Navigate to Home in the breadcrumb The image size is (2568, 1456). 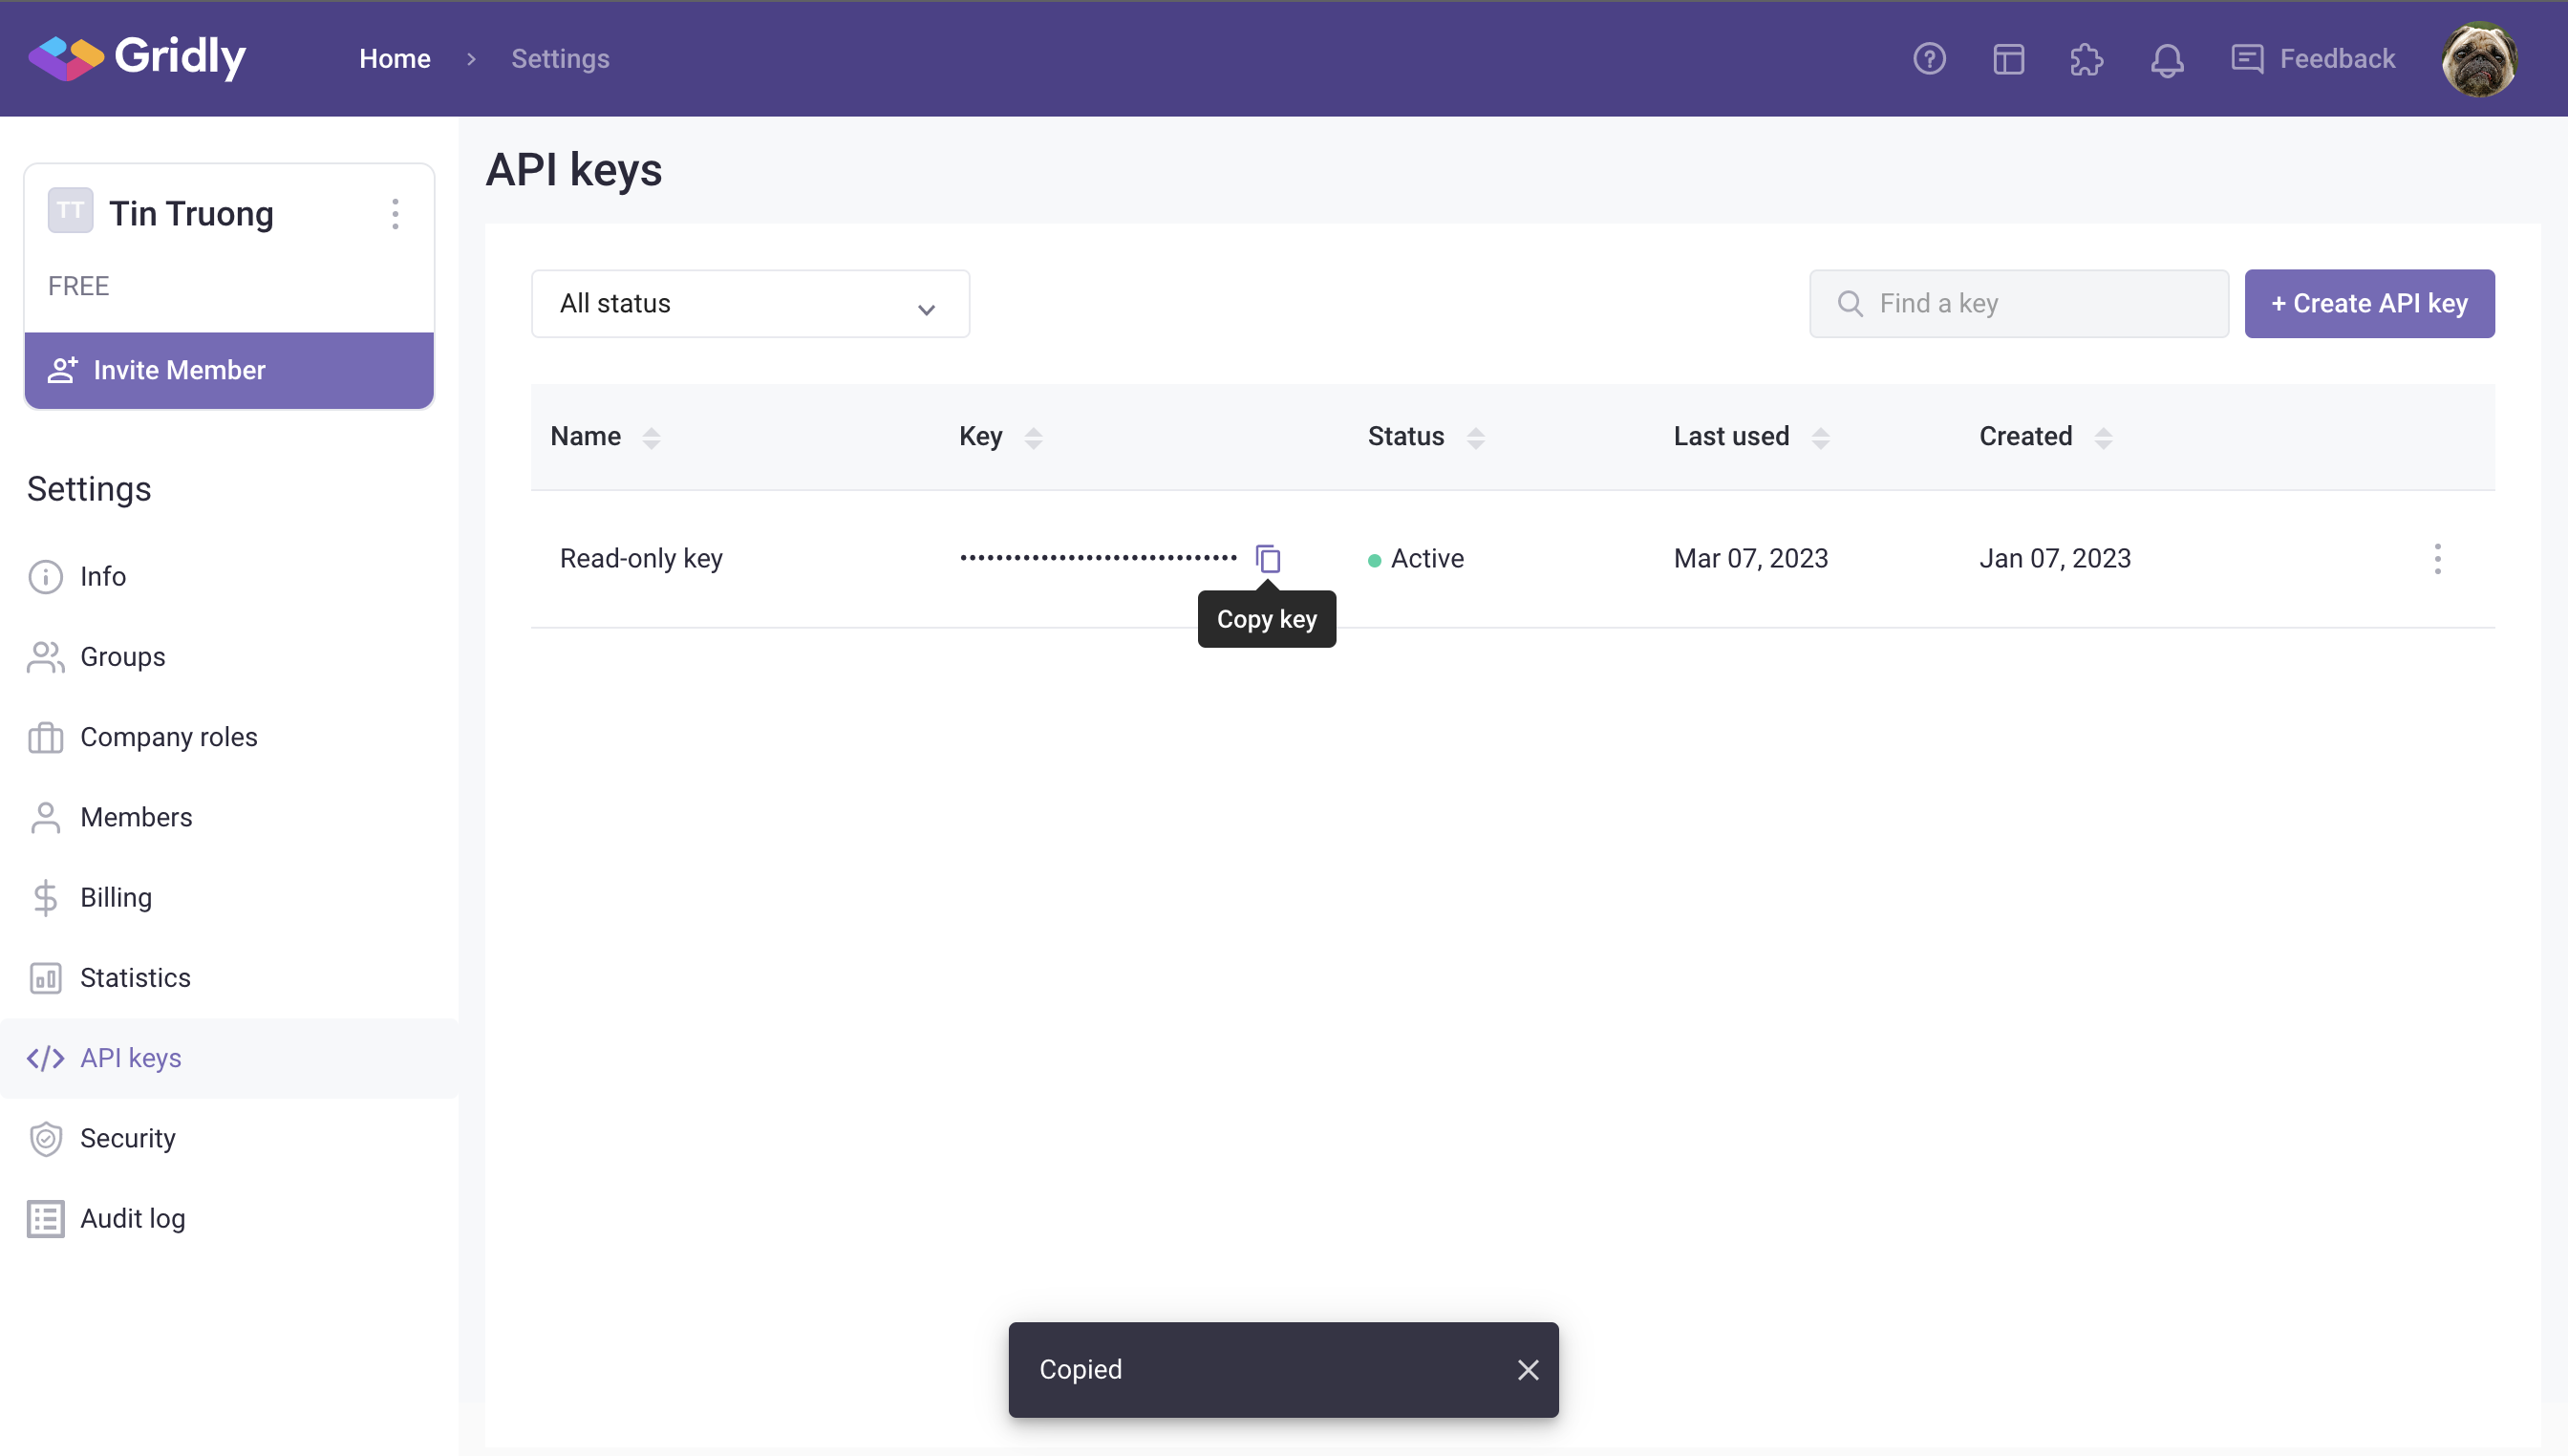click(x=395, y=59)
